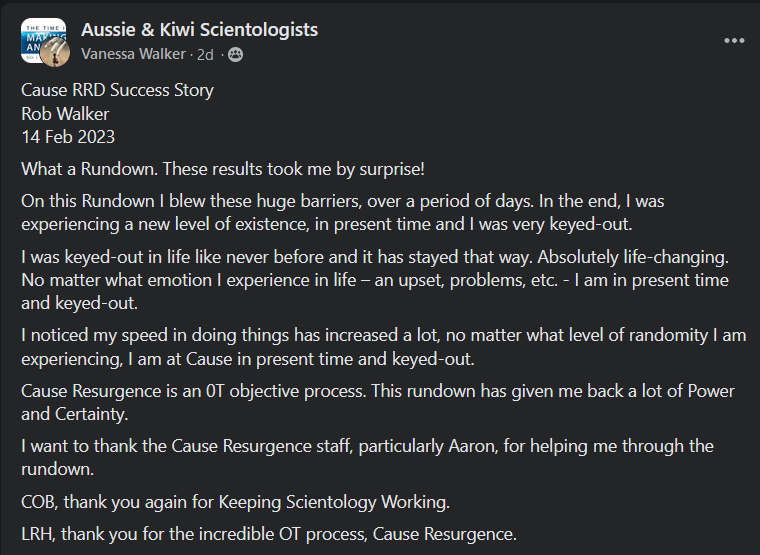Click the 'Cause RRD Success Story' title line

point(117,90)
